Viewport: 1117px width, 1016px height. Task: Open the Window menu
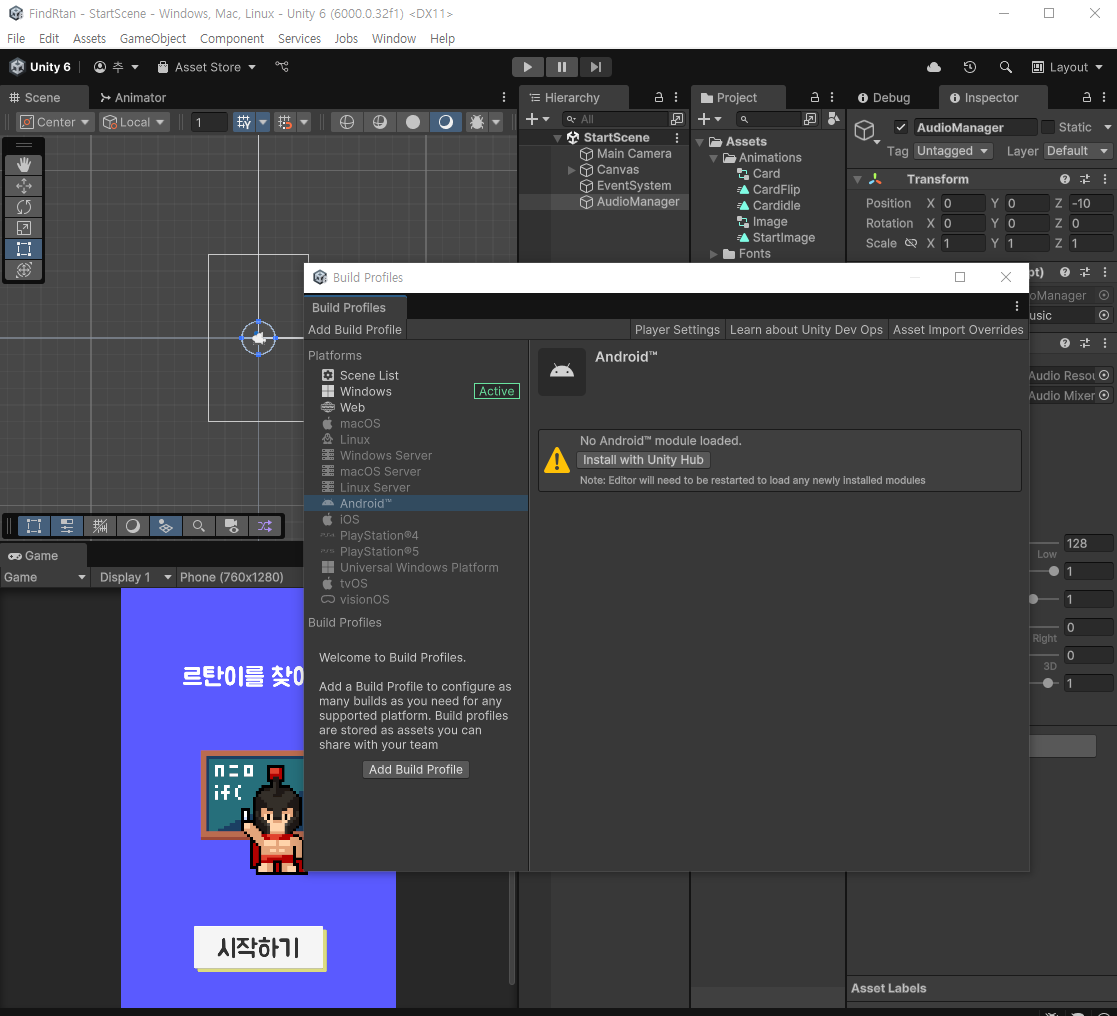(x=393, y=38)
